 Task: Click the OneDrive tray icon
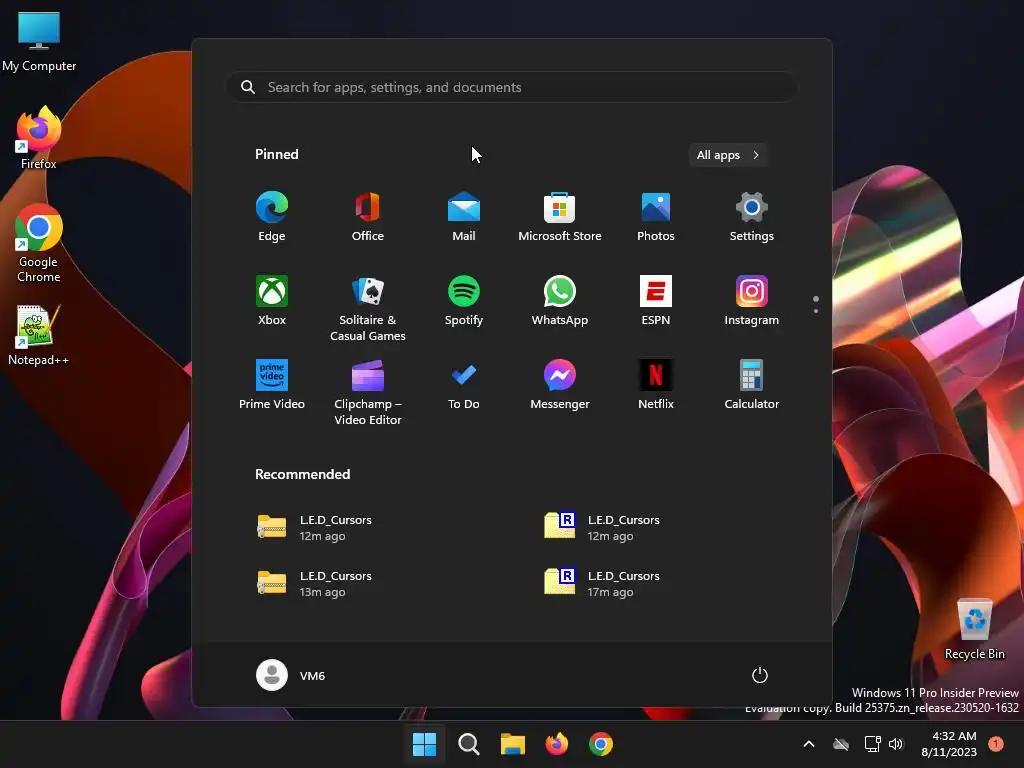click(x=841, y=744)
